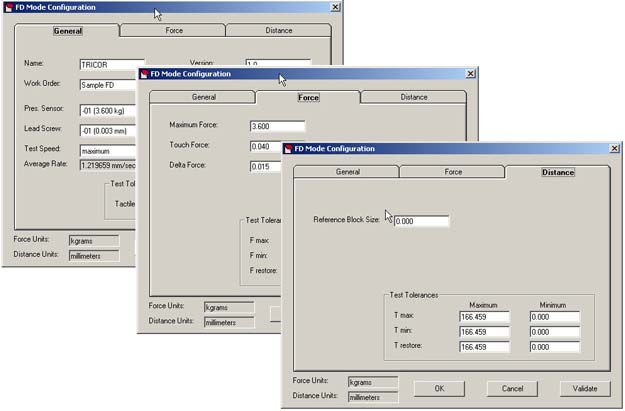The width and height of the screenshot is (625, 411).
Task: Open the Test Speed selector showing maximum
Action: tap(108, 151)
